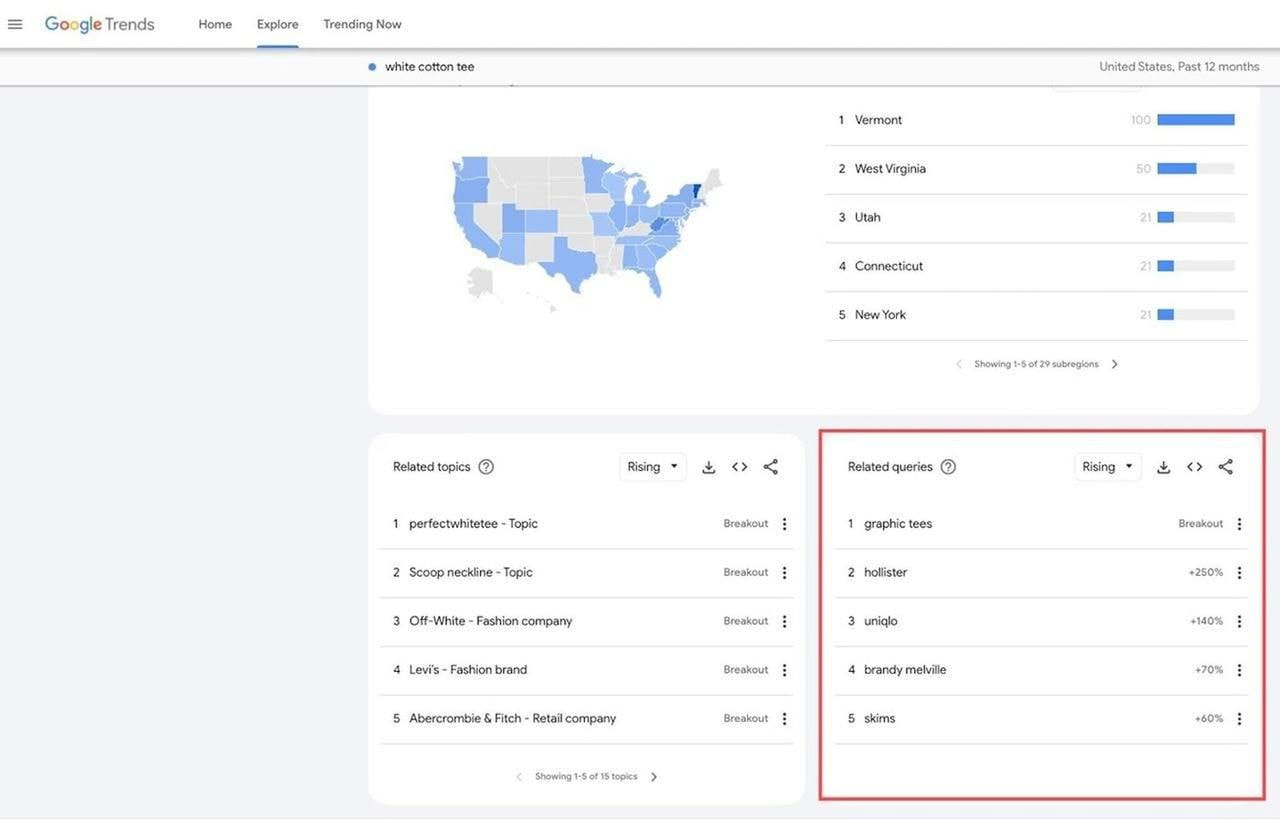
Task: Open the Trending Now tab
Action: 362,24
